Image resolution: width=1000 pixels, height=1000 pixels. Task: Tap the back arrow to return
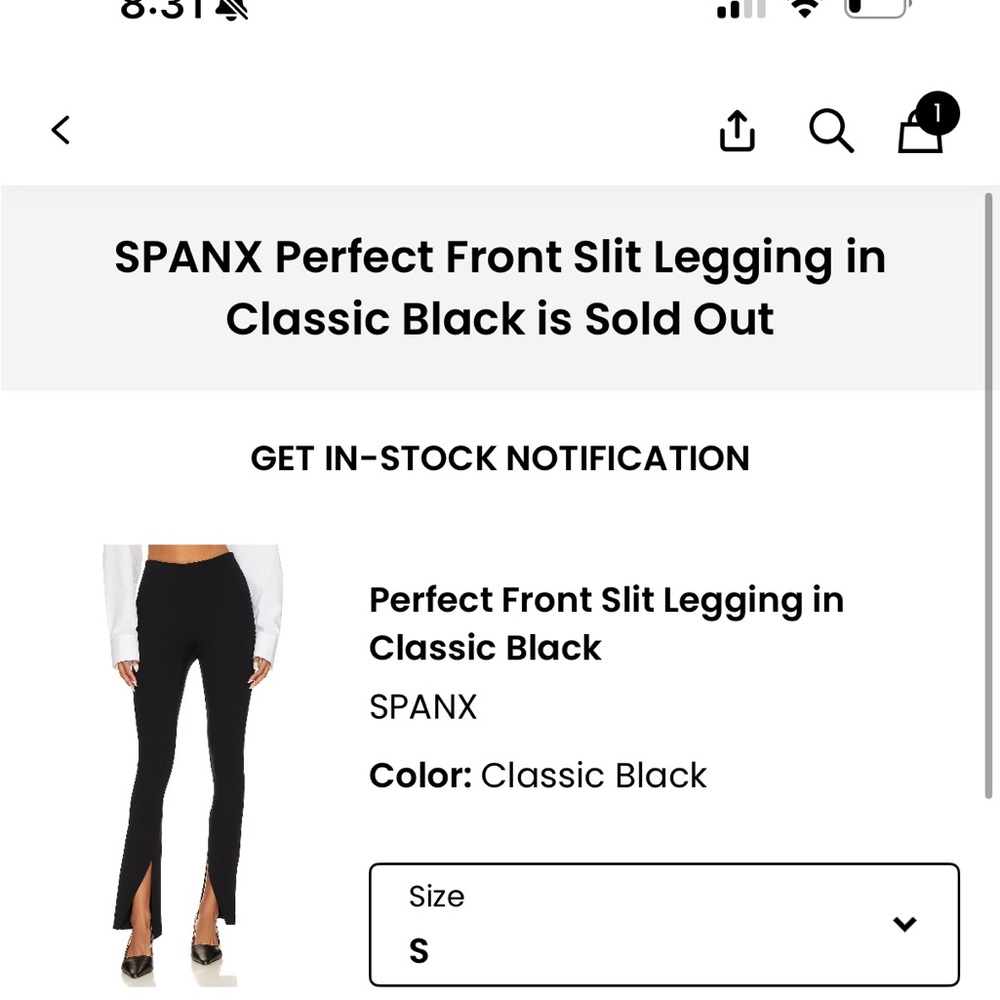tap(60, 130)
